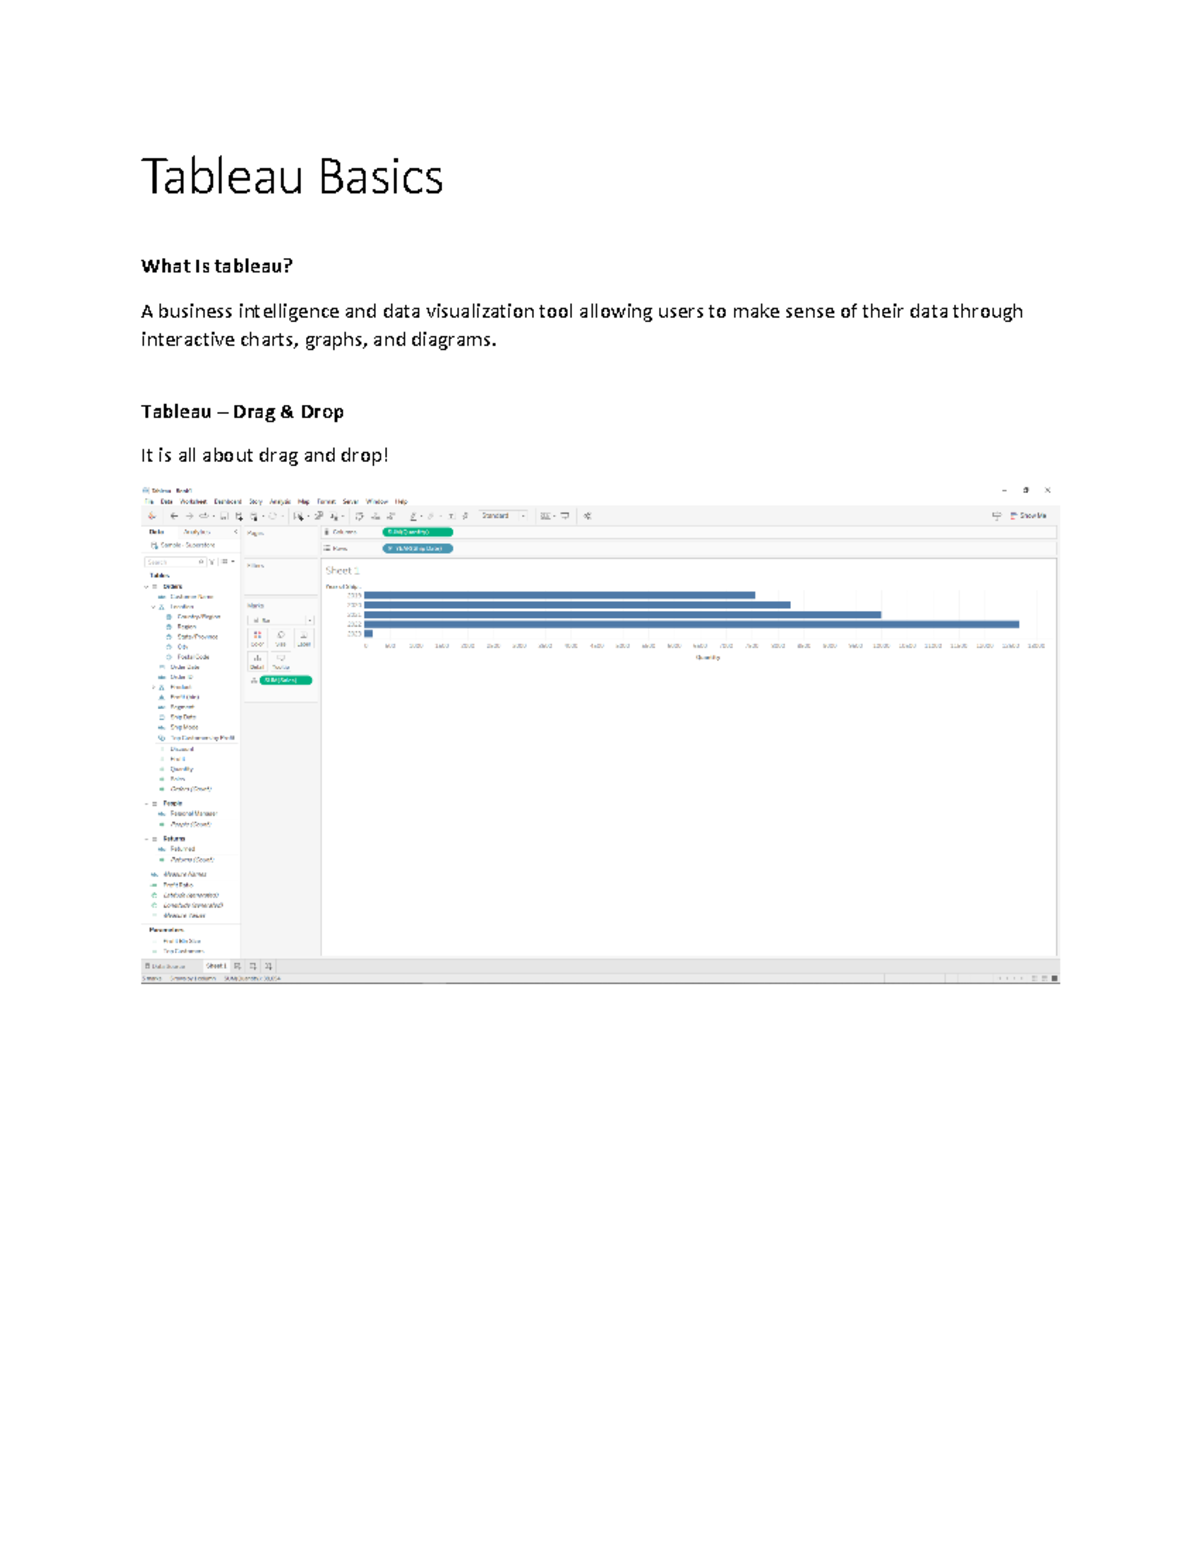The height and width of the screenshot is (1553, 1200).
Task: Click the swap rows and columns toolbar icon
Action: click(x=359, y=517)
